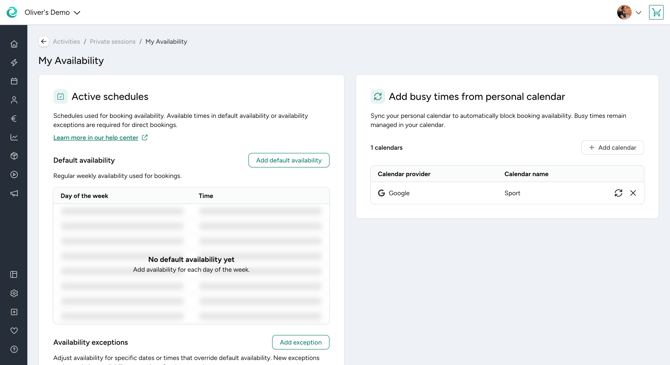Click 'Calendar provider' column header
This screenshot has height=365, width=670.
(x=404, y=174)
